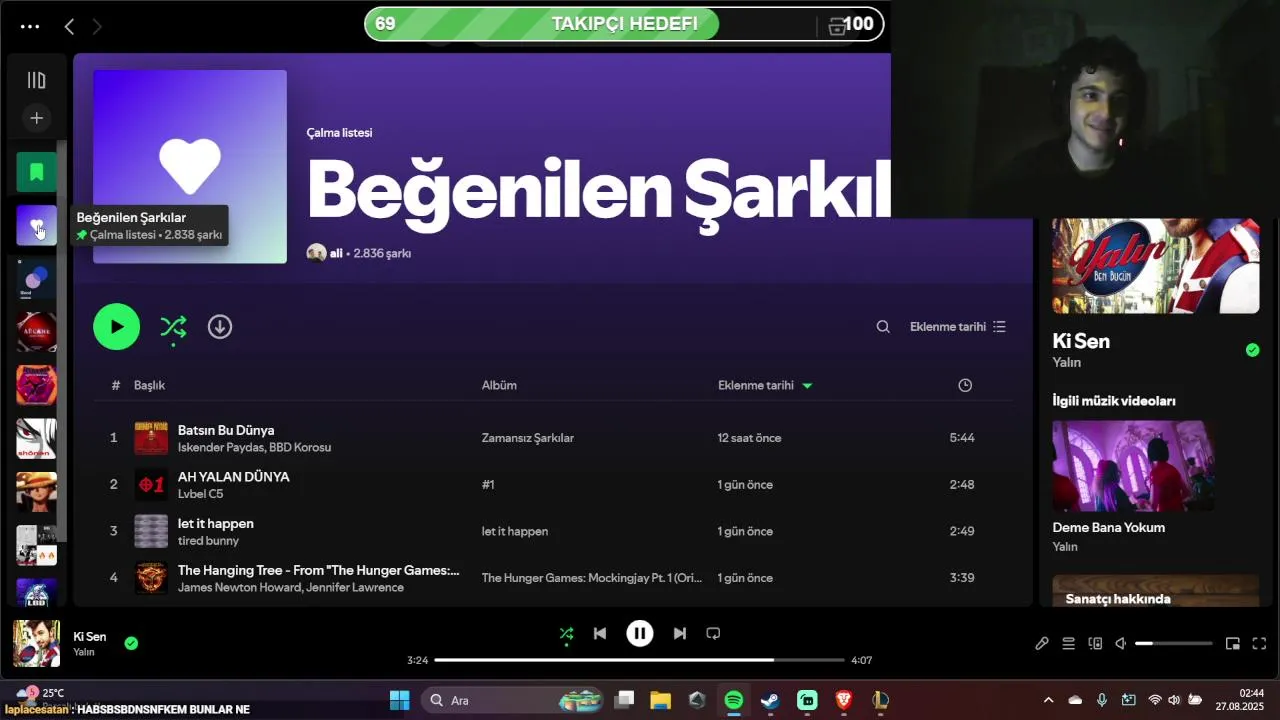Open the three-dot app menu

30,27
